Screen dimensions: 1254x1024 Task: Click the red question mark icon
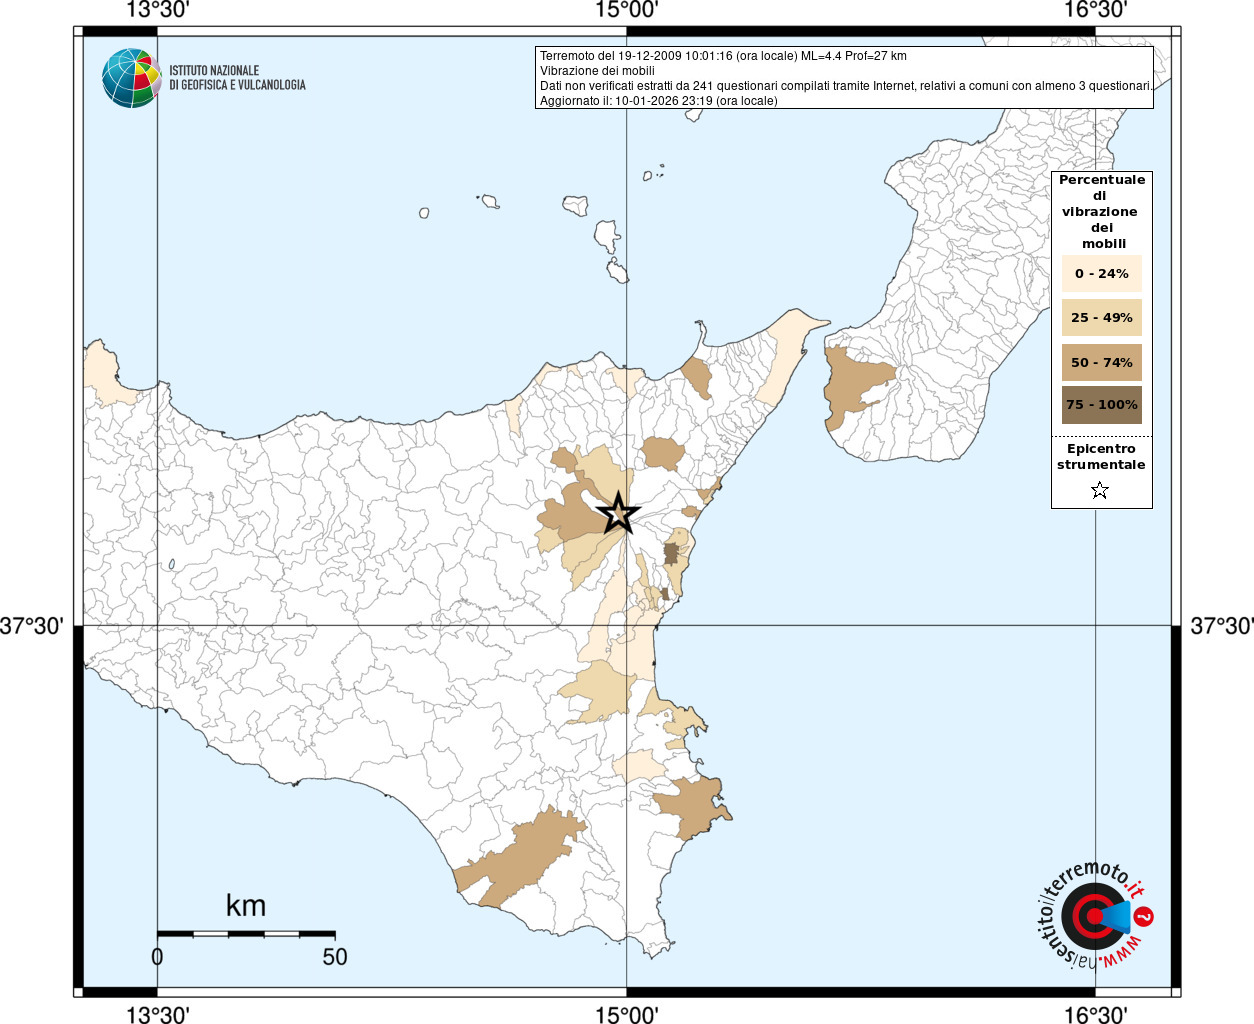[1145, 916]
